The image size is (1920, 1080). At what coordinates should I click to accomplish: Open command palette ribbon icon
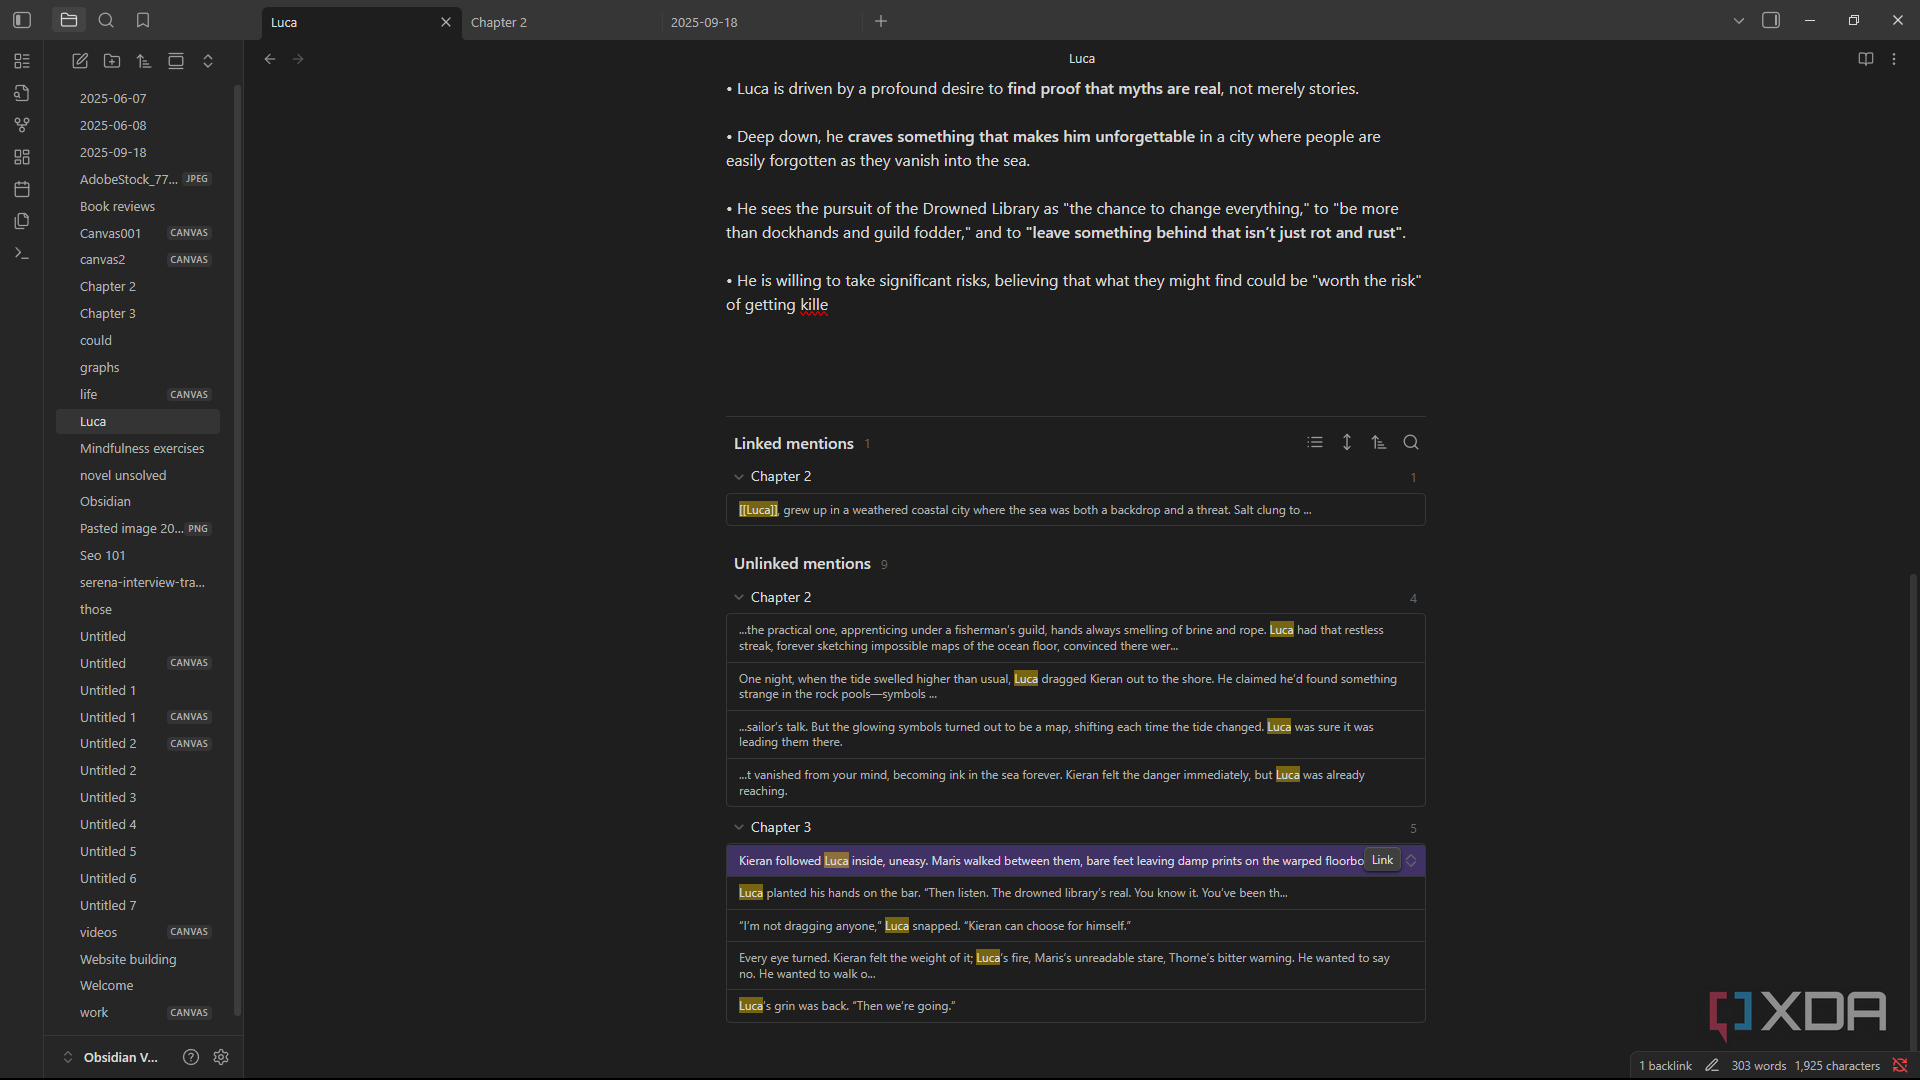click(x=22, y=253)
